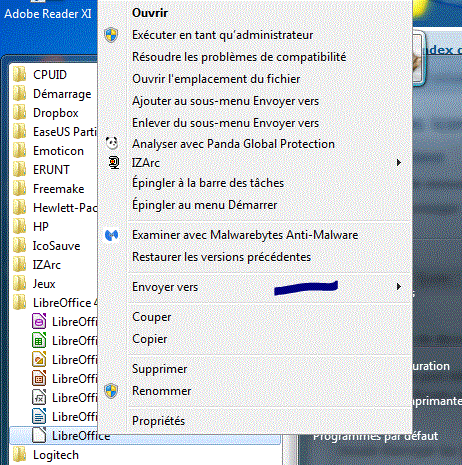Image resolution: width=462 pixels, height=465 pixels.
Task: Click Supprimer in the context menu
Action: [x=159, y=369]
